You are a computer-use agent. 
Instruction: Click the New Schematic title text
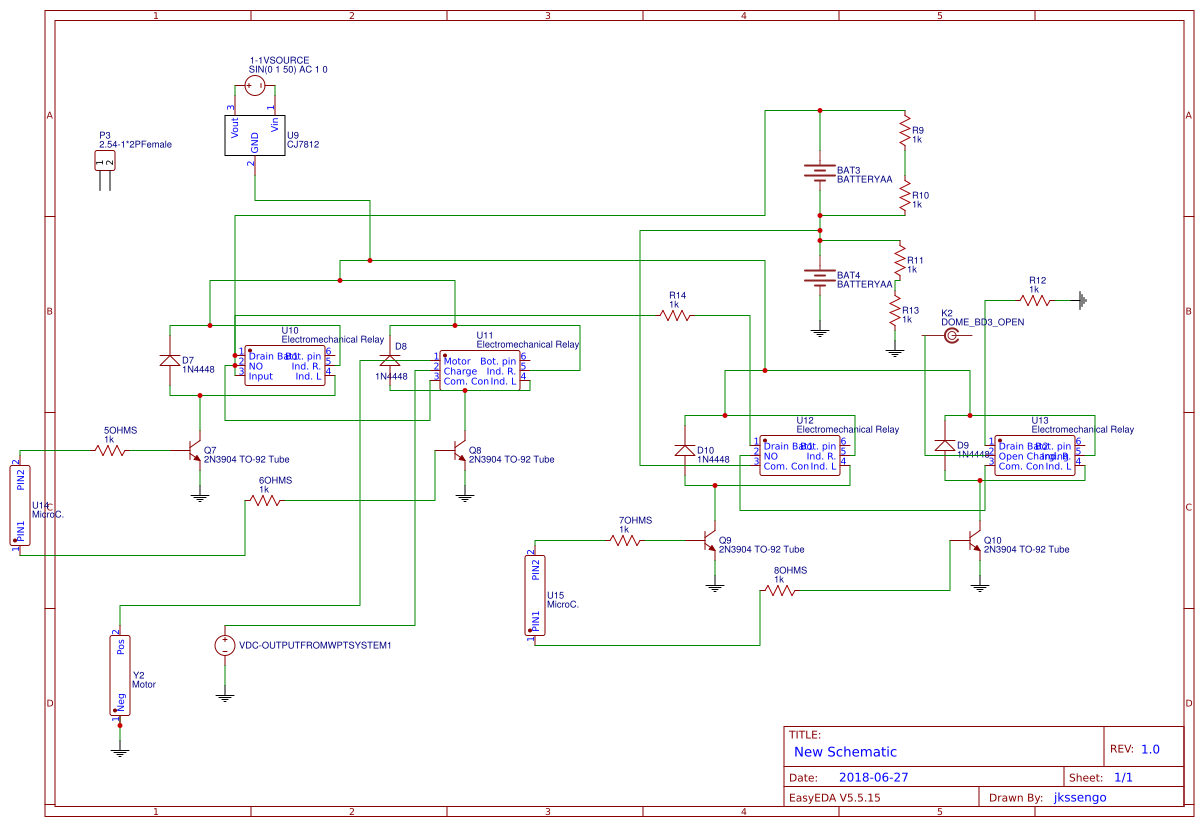[x=845, y=752]
